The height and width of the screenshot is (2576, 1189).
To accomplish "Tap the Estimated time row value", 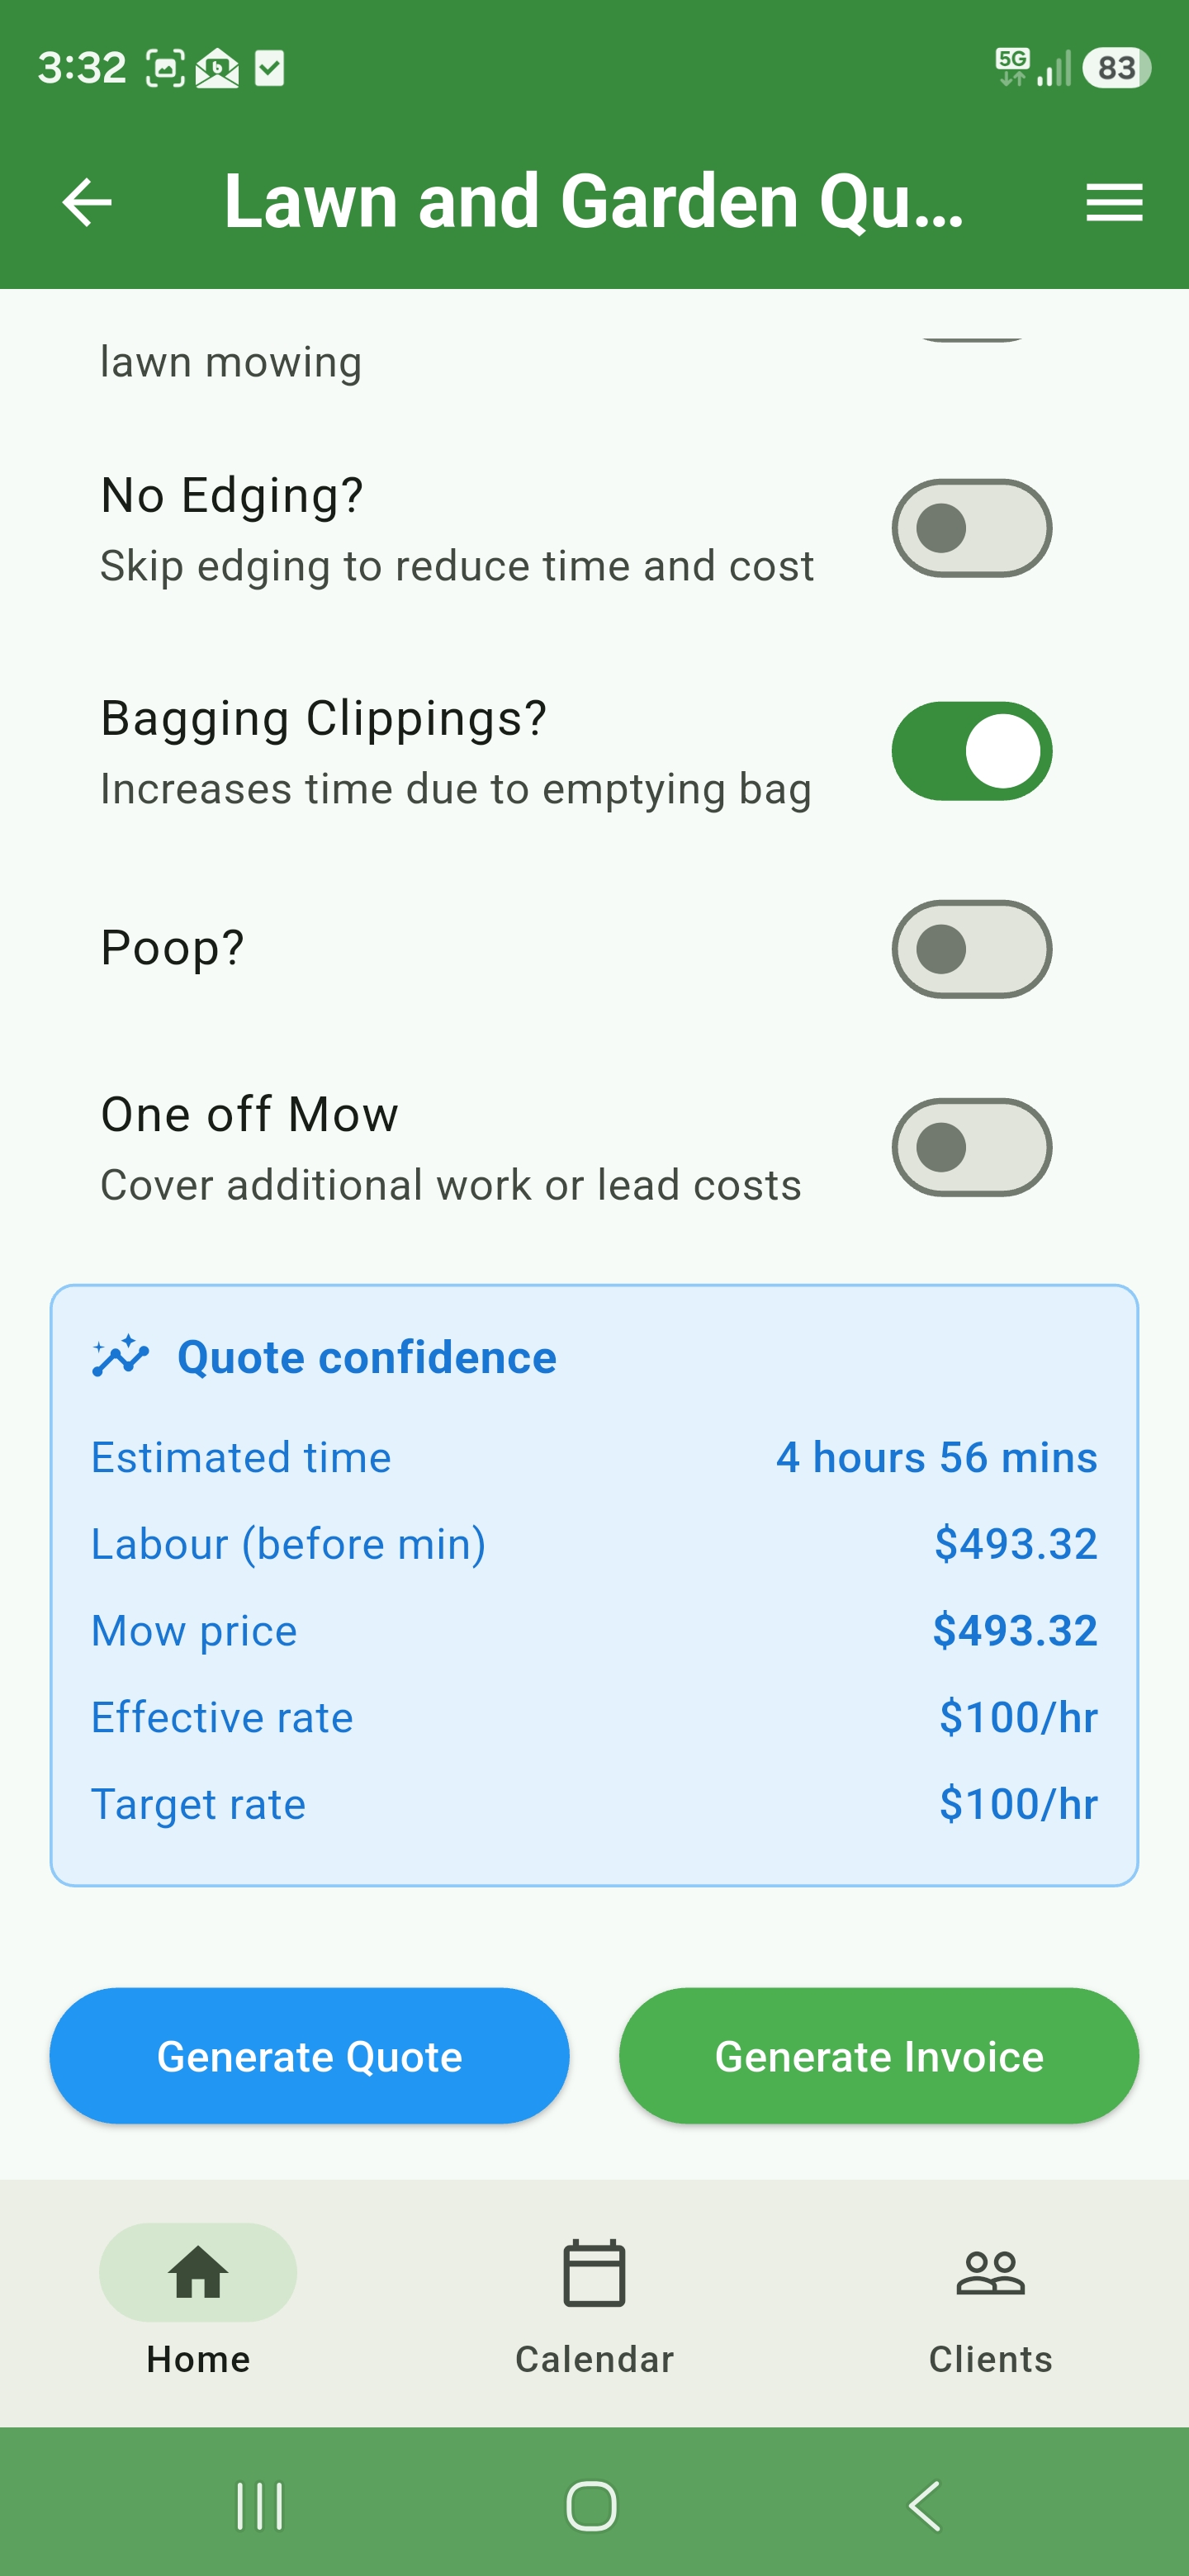I will [x=936, y=1457].
